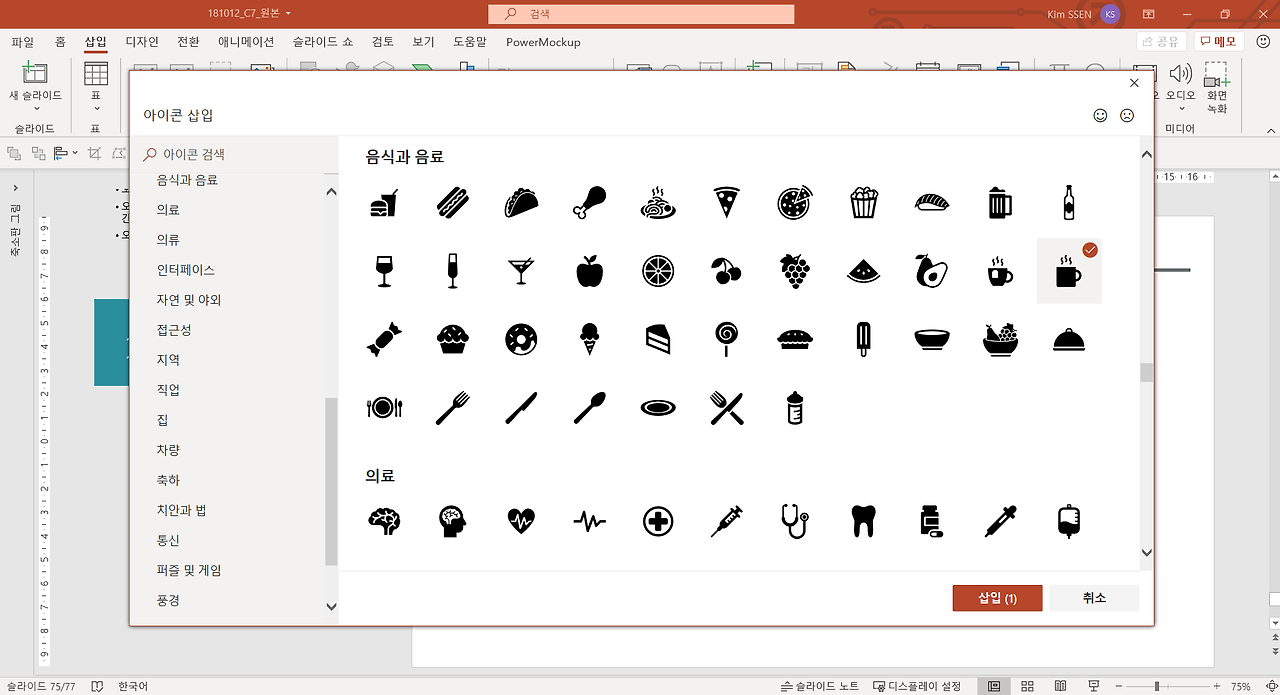Select the avocado icon
Viewport: 1280px width, 695px height.
click(931, 271)
